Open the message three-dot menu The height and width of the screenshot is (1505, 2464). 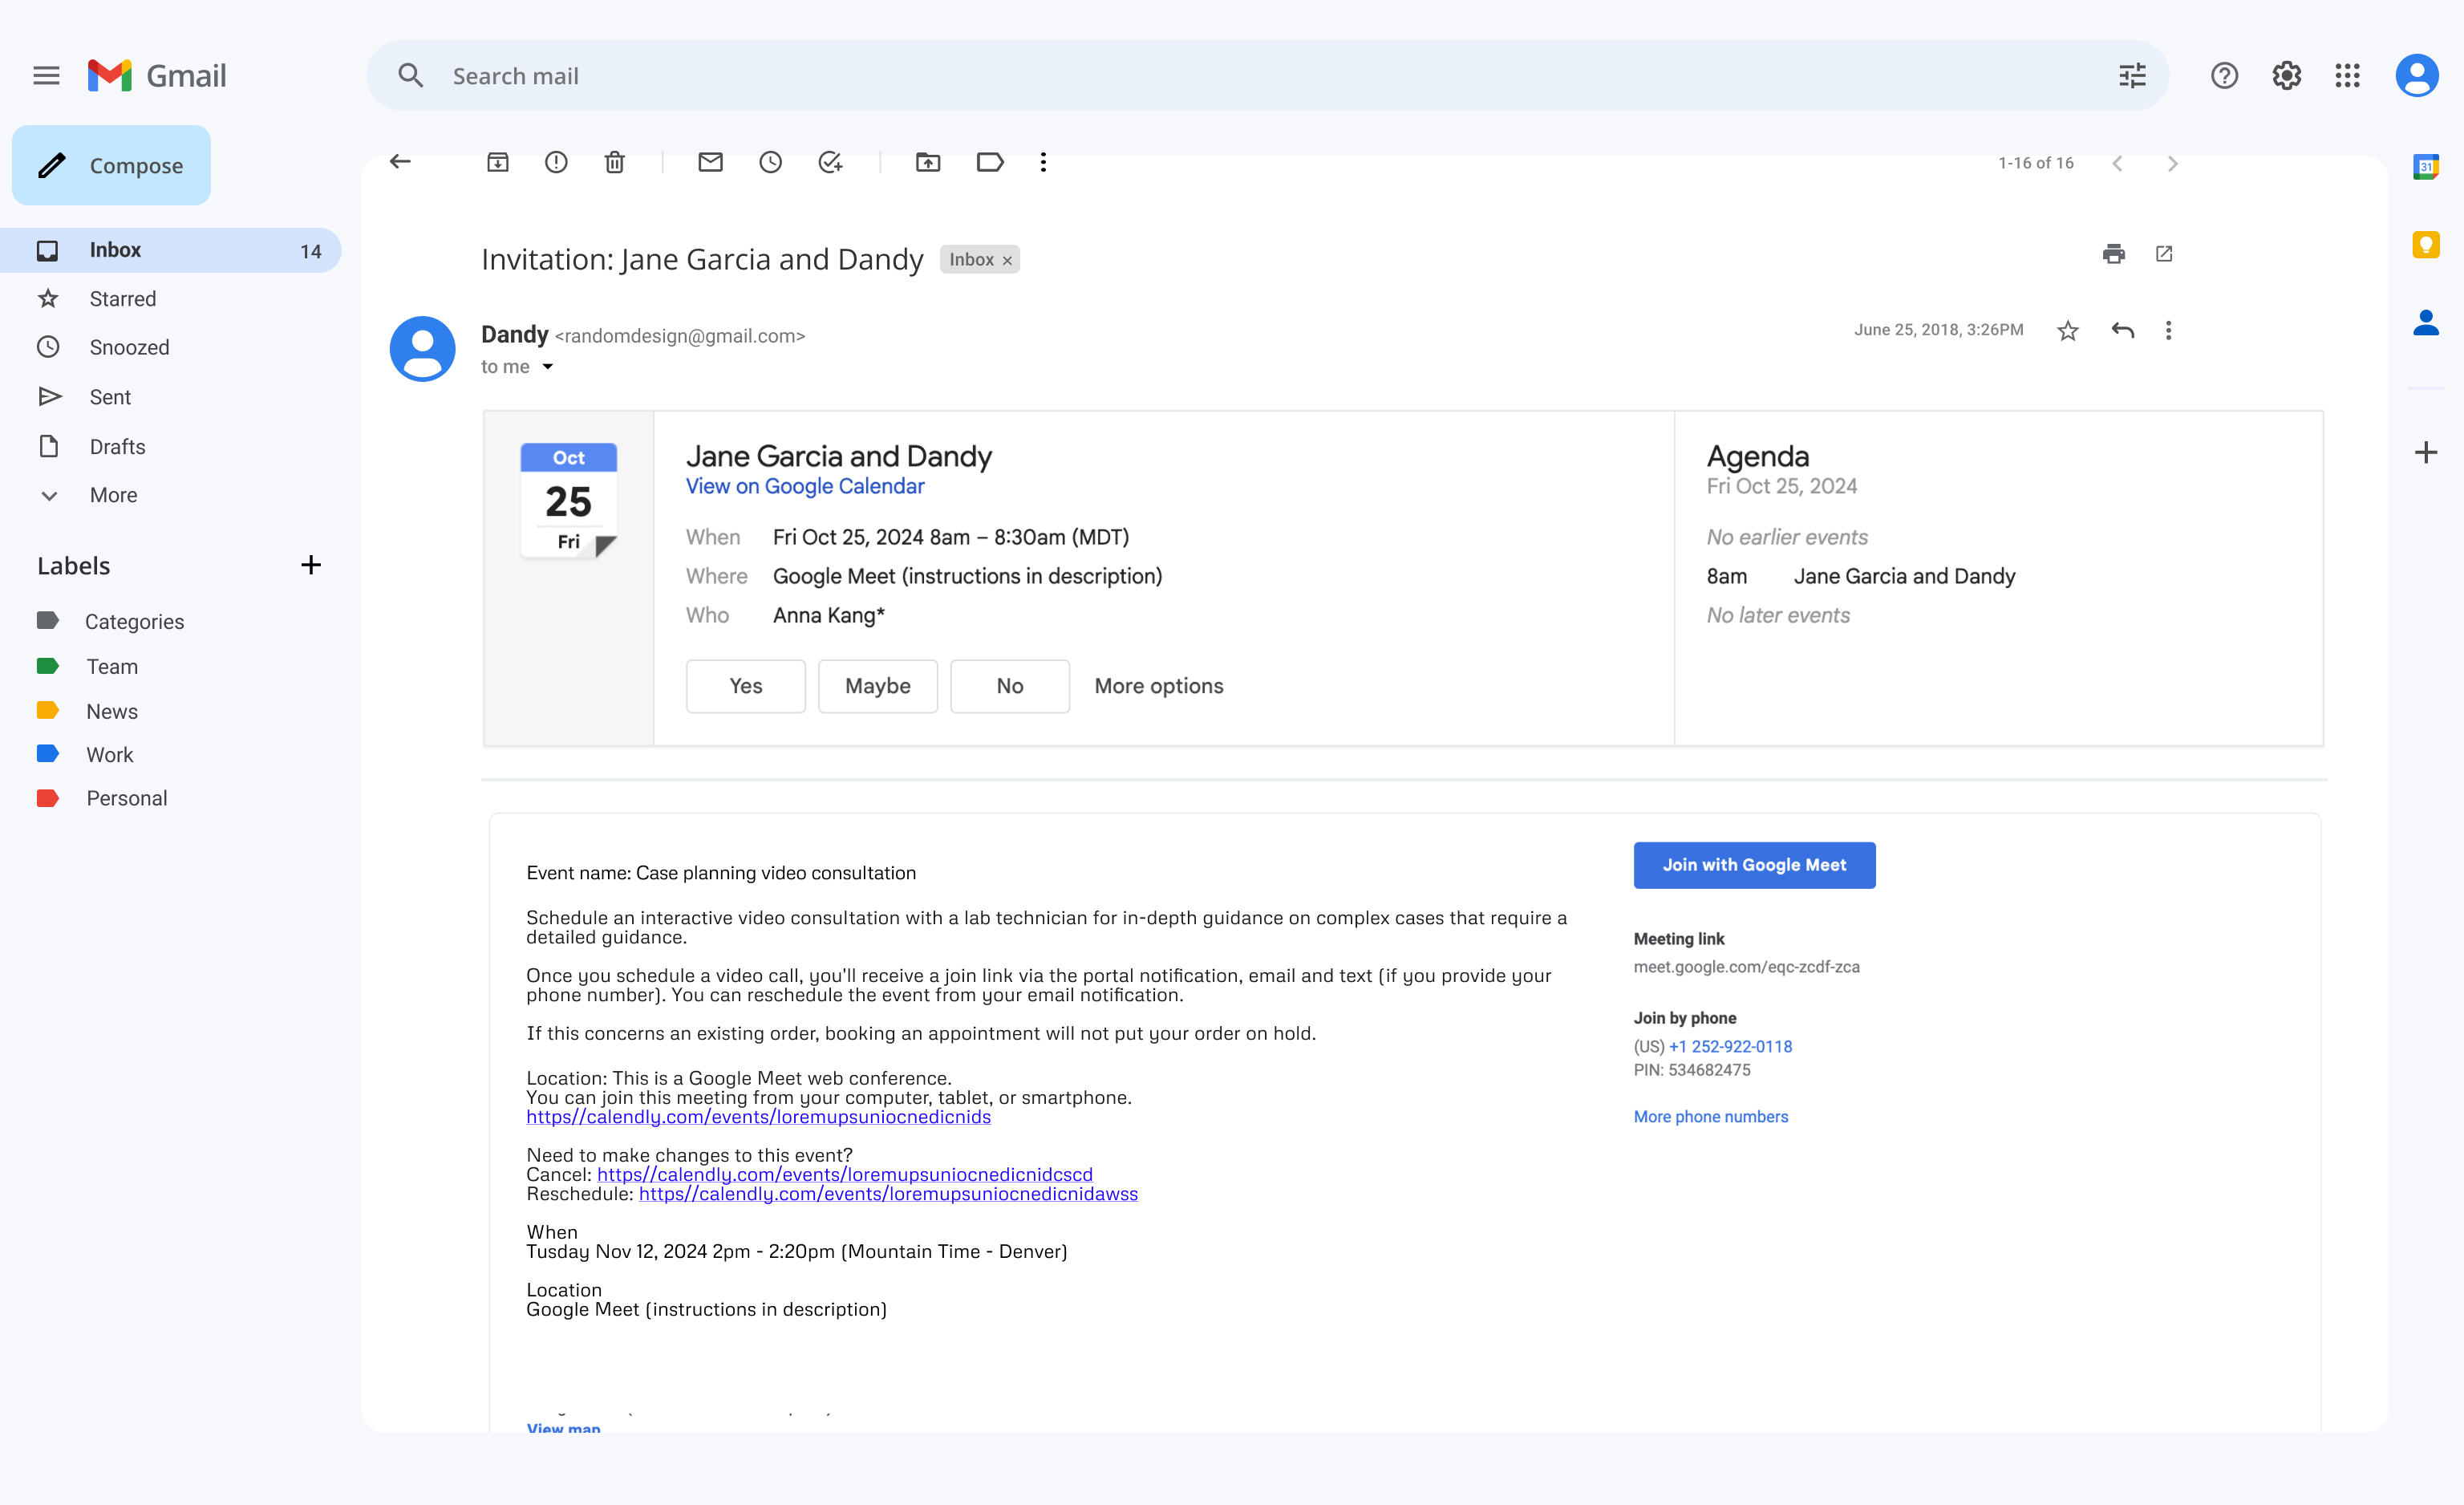[x=2169, y=330]
